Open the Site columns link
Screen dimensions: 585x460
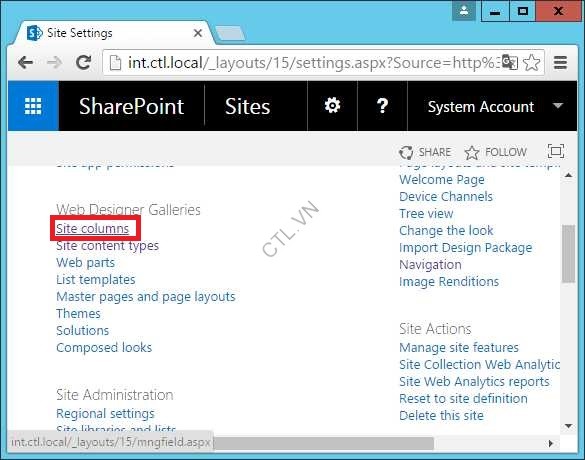[92, 229]
